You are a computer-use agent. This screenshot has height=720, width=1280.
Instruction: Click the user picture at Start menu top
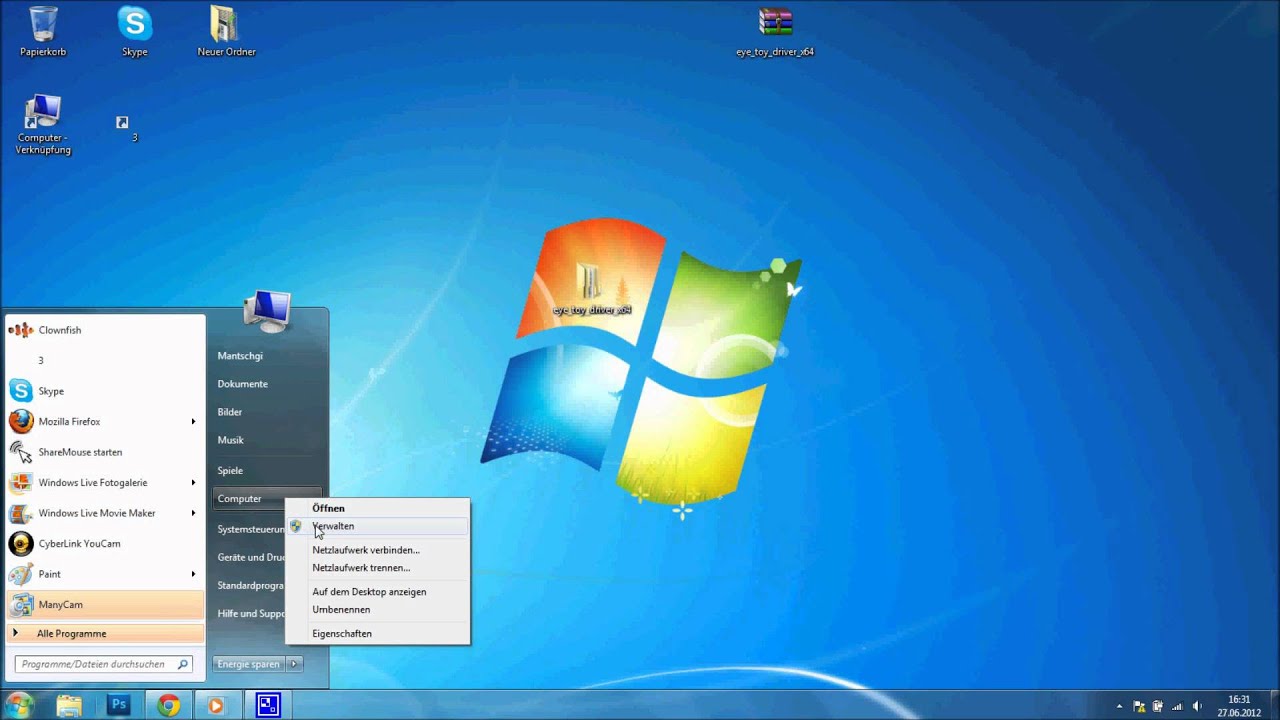point(267,310)
